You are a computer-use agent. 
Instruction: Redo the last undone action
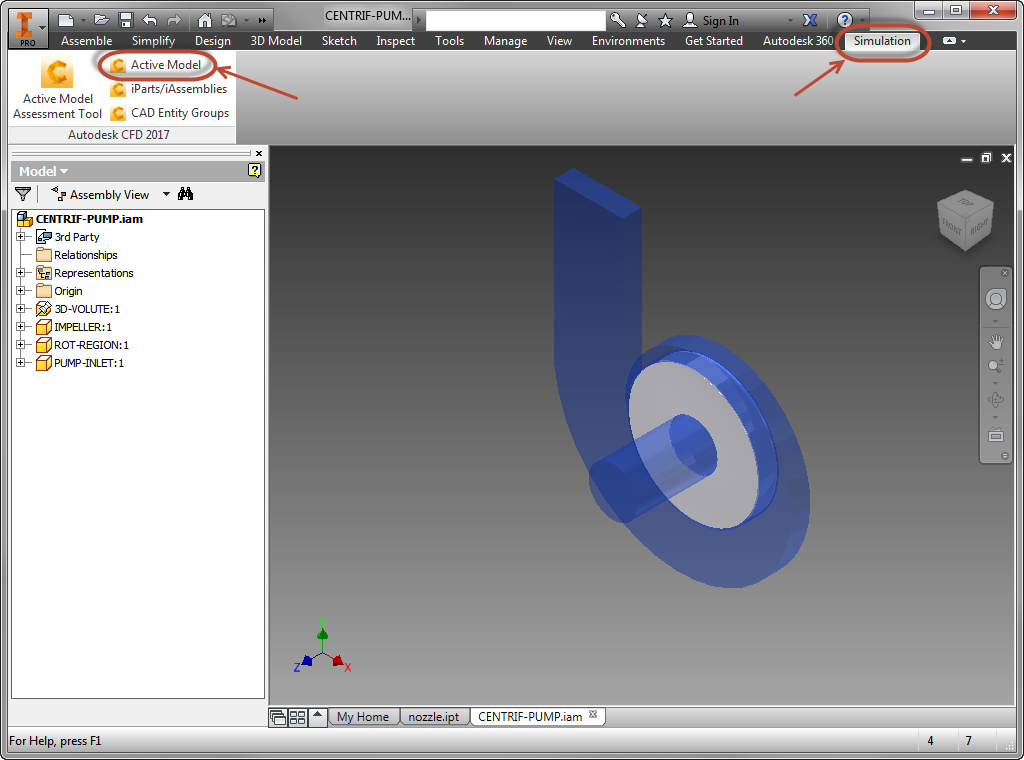(174, 20)
